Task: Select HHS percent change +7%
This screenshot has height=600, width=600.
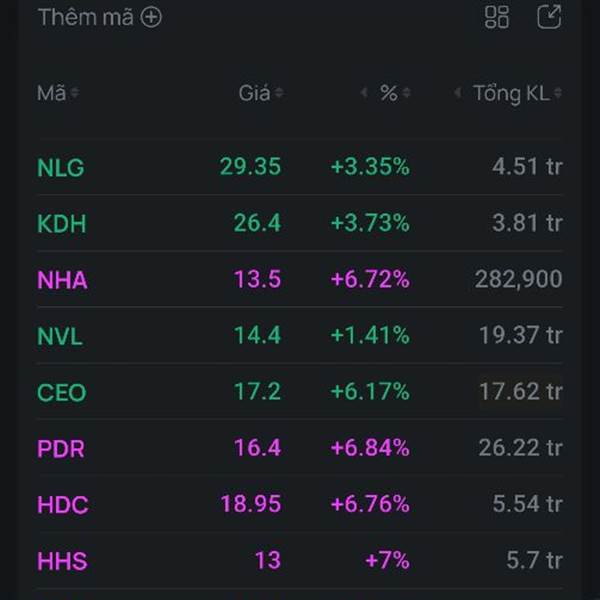Action: click(x=387, y=560)
